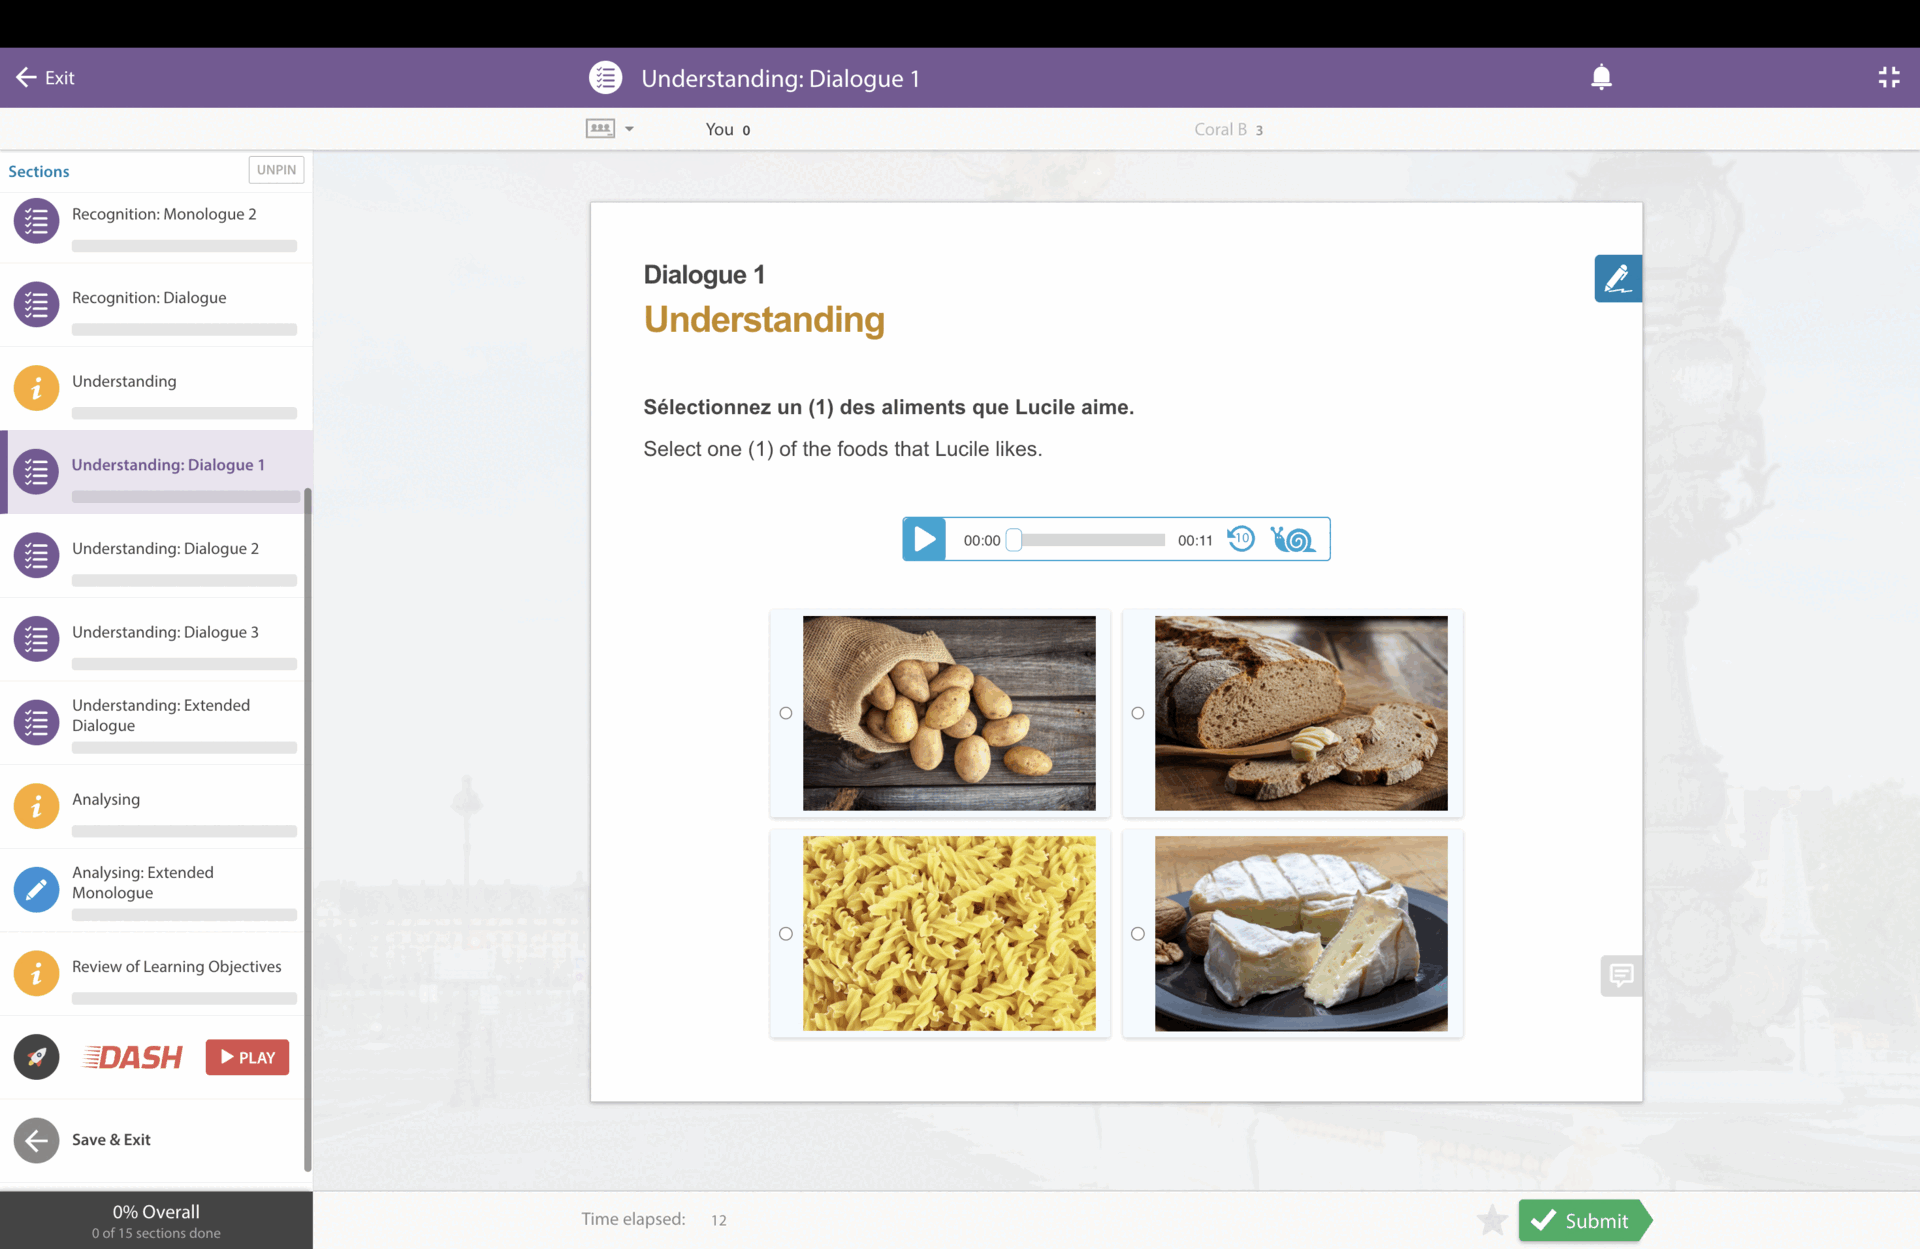This screenshot has height=1249, width=1920.
Task: Click the notification bell icon
Action: (x=1601, y=78)
